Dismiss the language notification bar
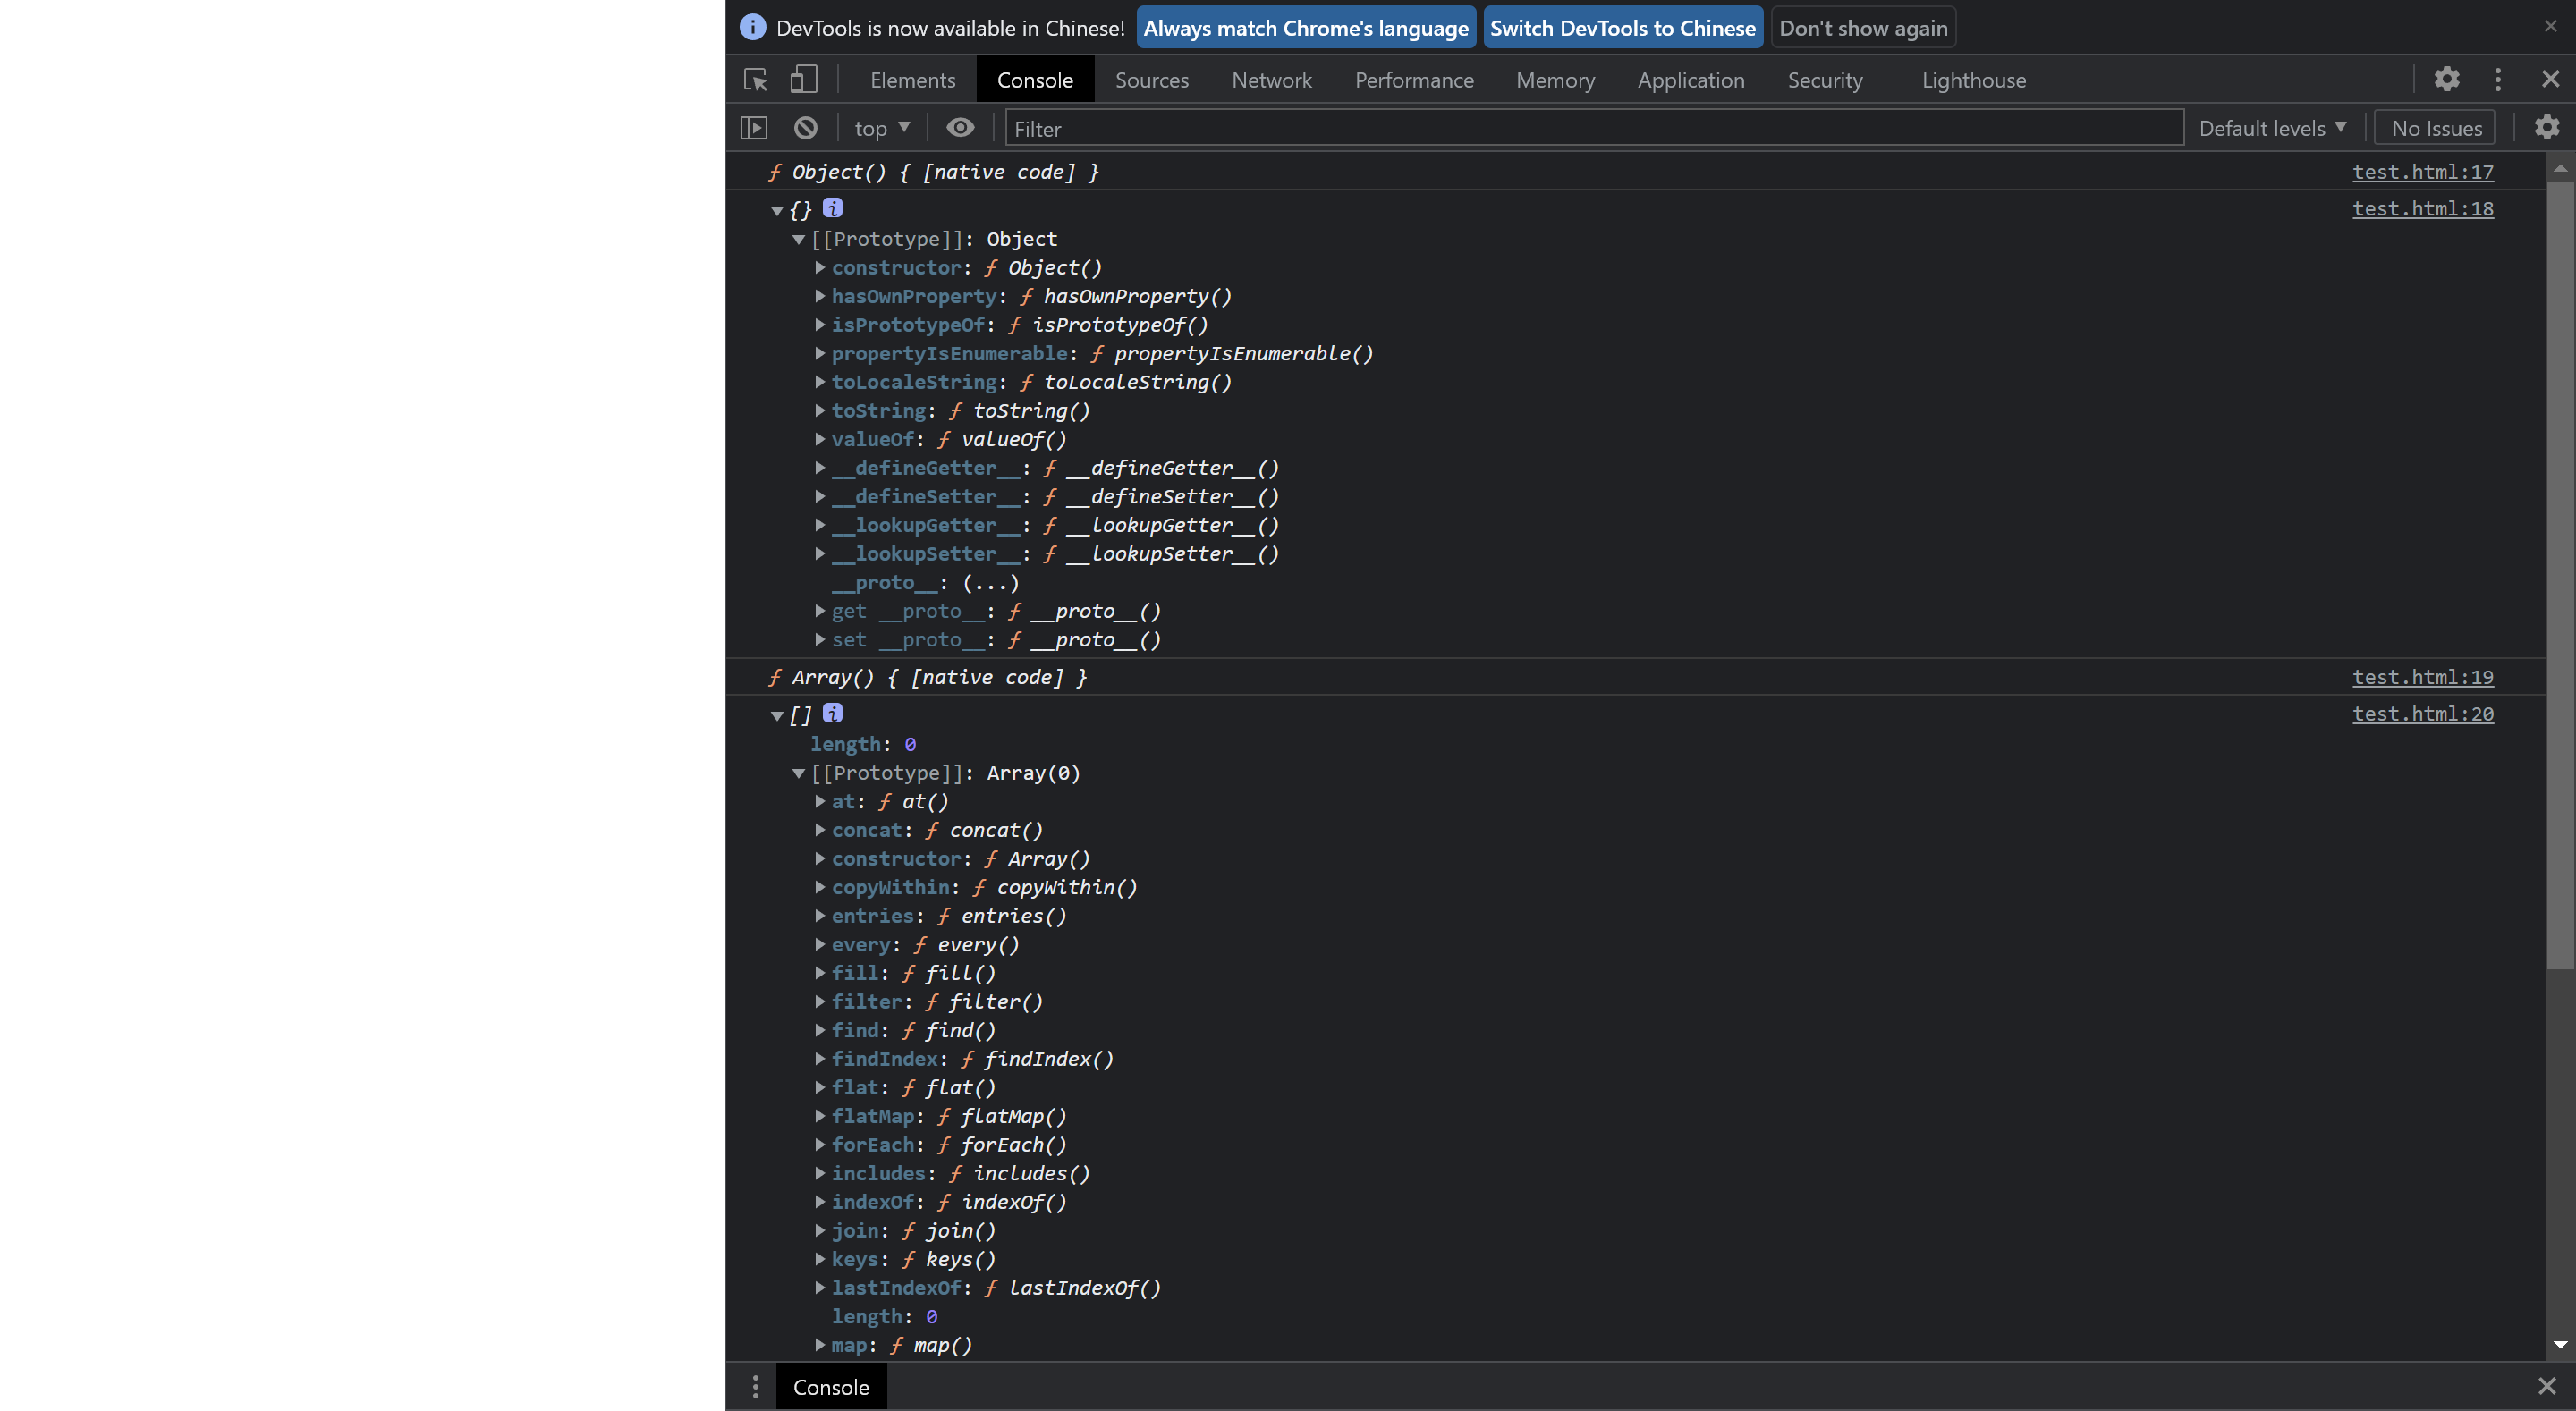The height and width of the screenshot is (1411, 2576). click(x=2550, y=26)
